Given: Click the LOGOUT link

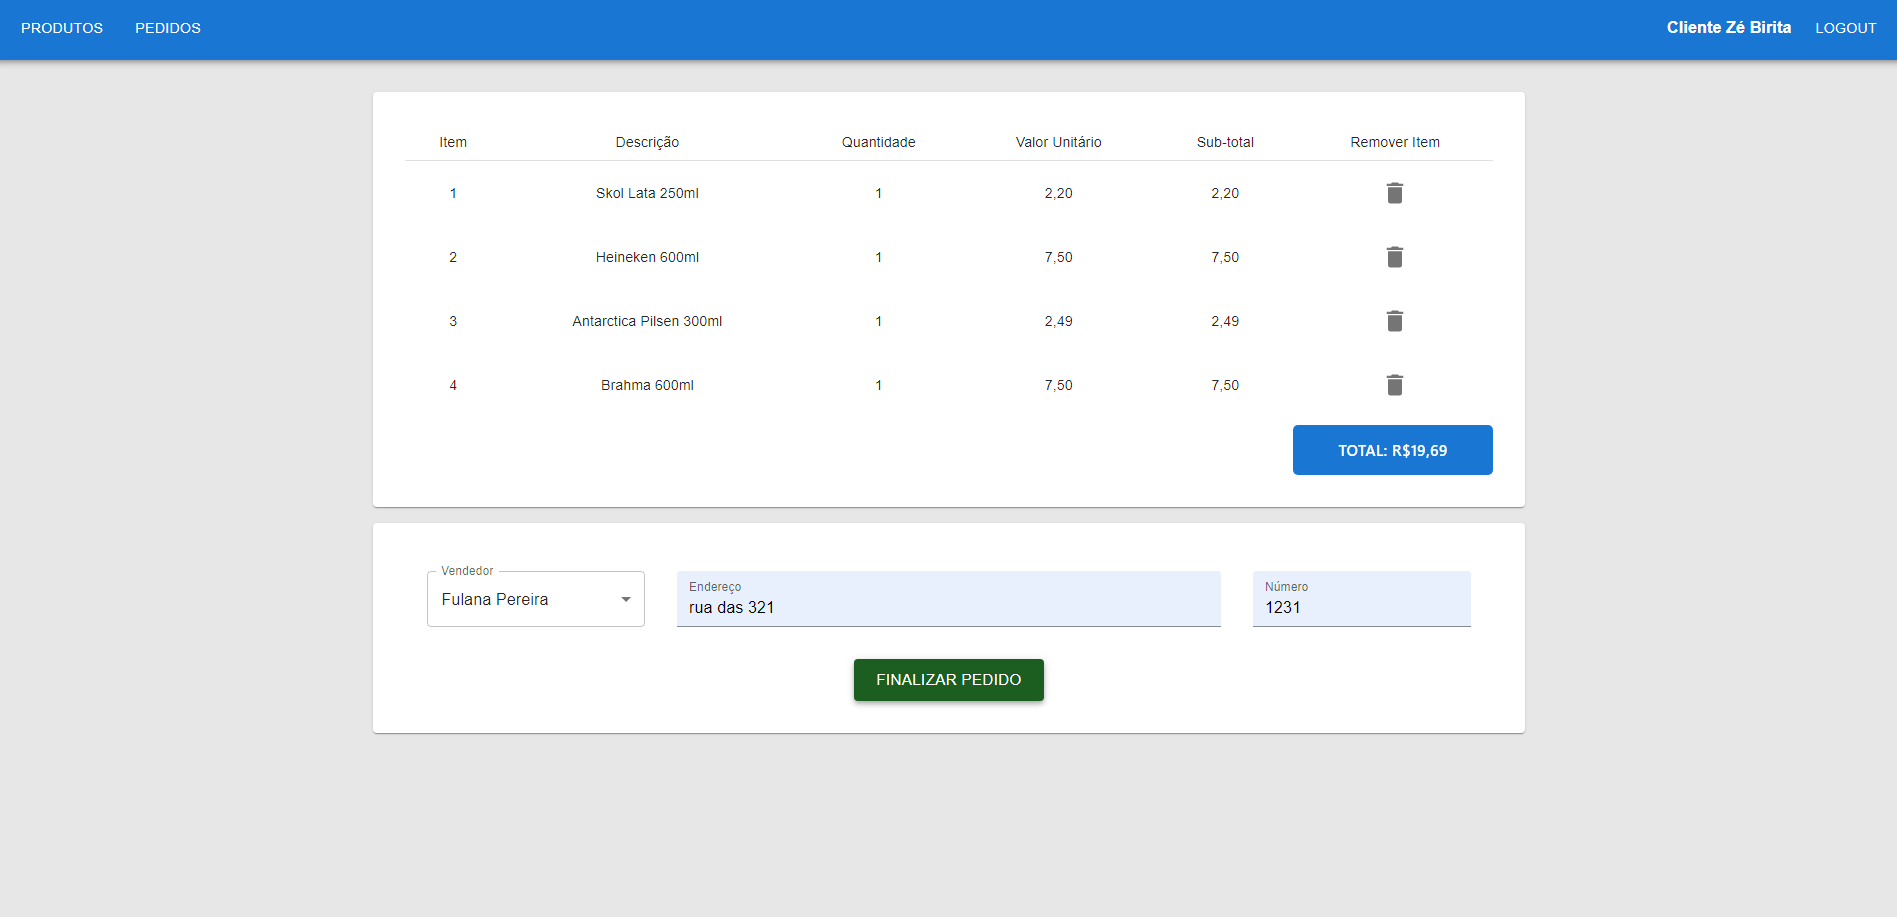Looking at the screenshot, I should [x=1846, y=28].
